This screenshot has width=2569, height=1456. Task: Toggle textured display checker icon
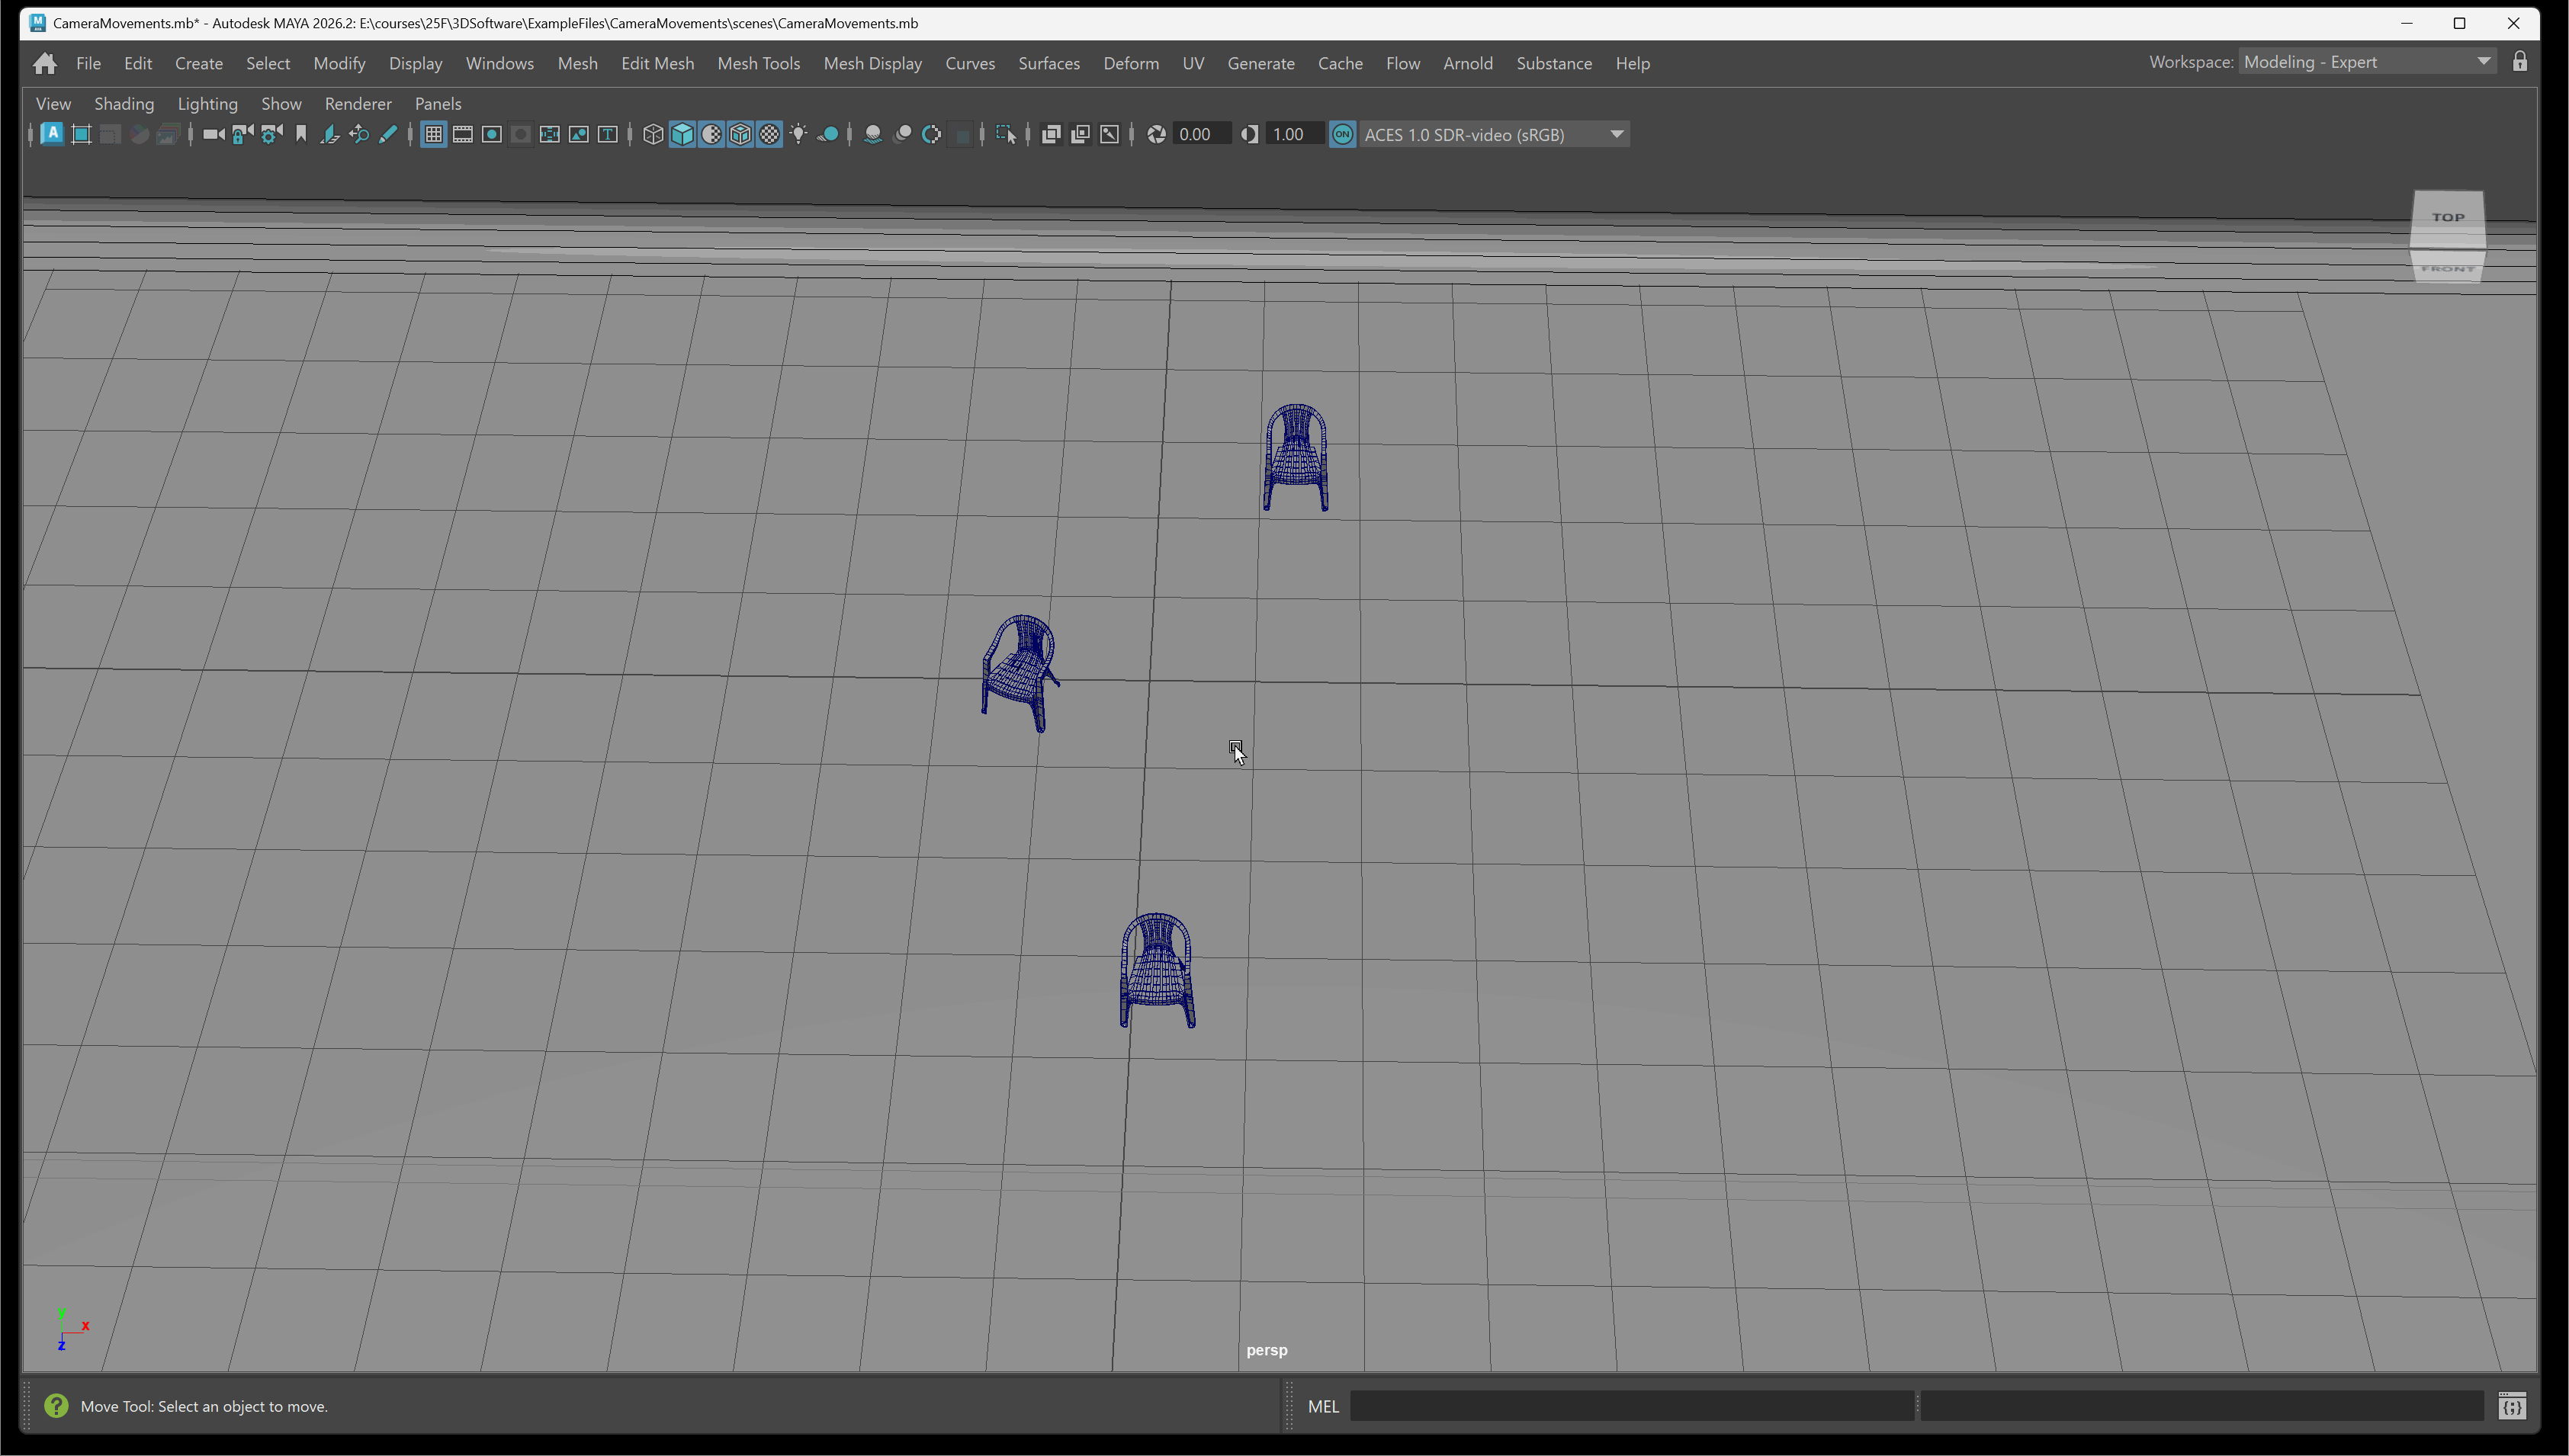[x=769, y=134]
